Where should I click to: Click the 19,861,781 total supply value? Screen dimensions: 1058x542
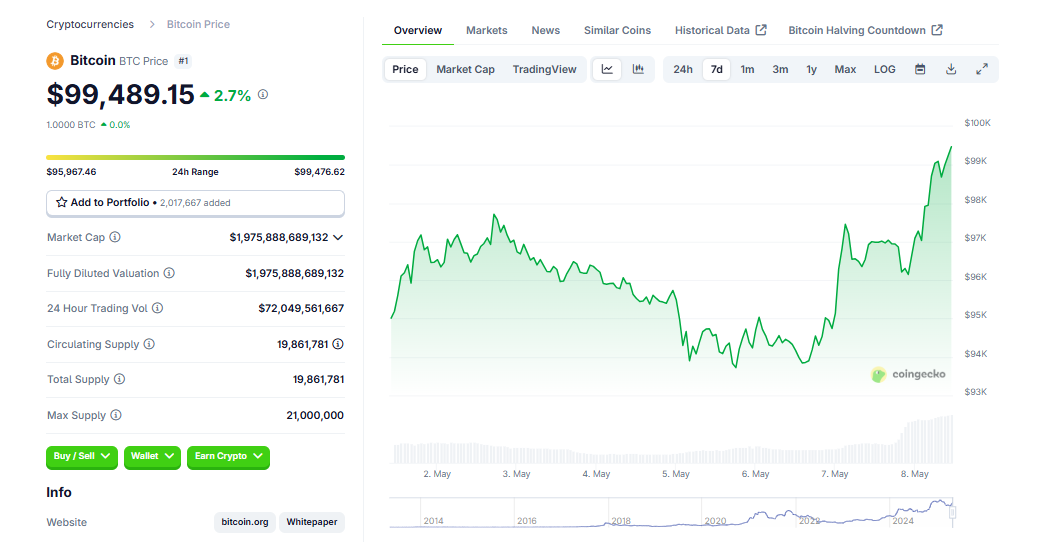tap(318, 379)
